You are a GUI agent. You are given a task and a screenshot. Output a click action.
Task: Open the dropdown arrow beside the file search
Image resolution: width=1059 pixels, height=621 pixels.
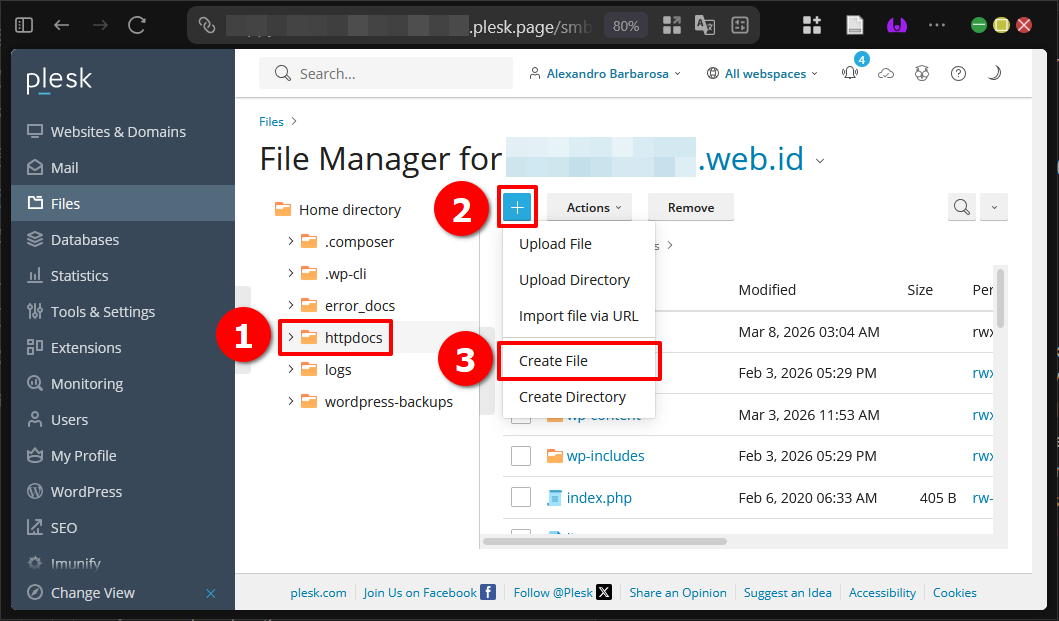tap(994, 207)
